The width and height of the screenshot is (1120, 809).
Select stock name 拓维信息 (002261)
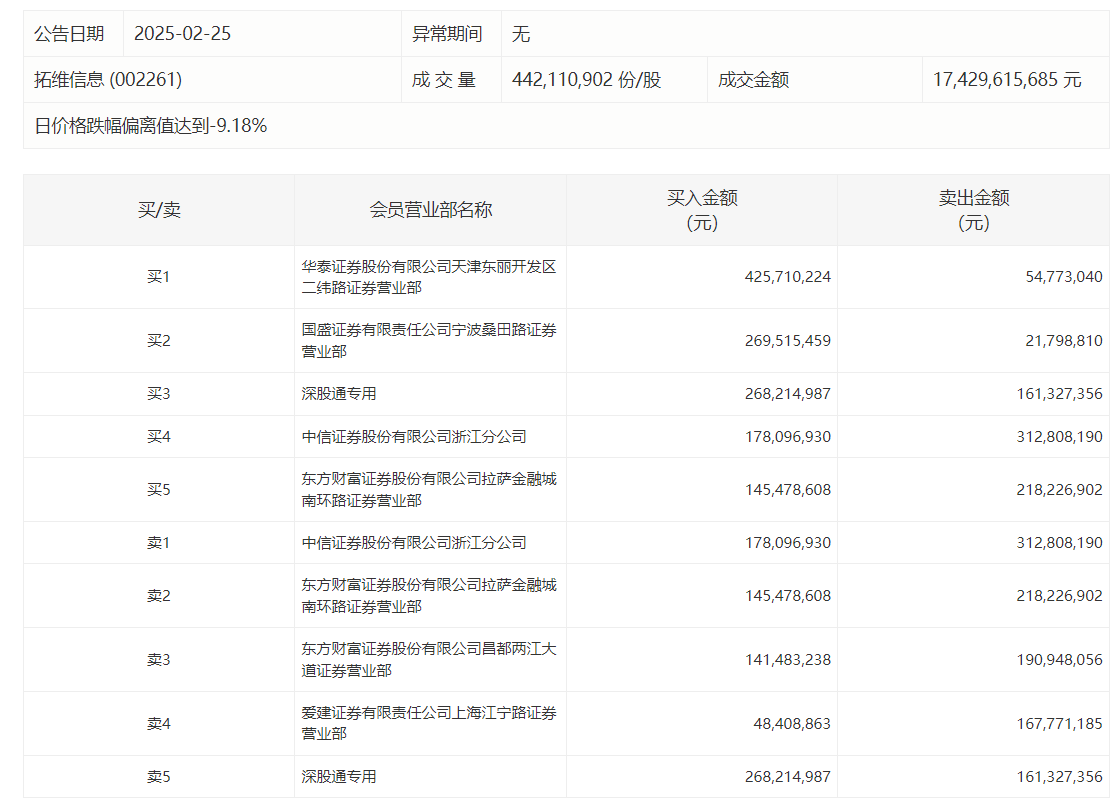108,79
